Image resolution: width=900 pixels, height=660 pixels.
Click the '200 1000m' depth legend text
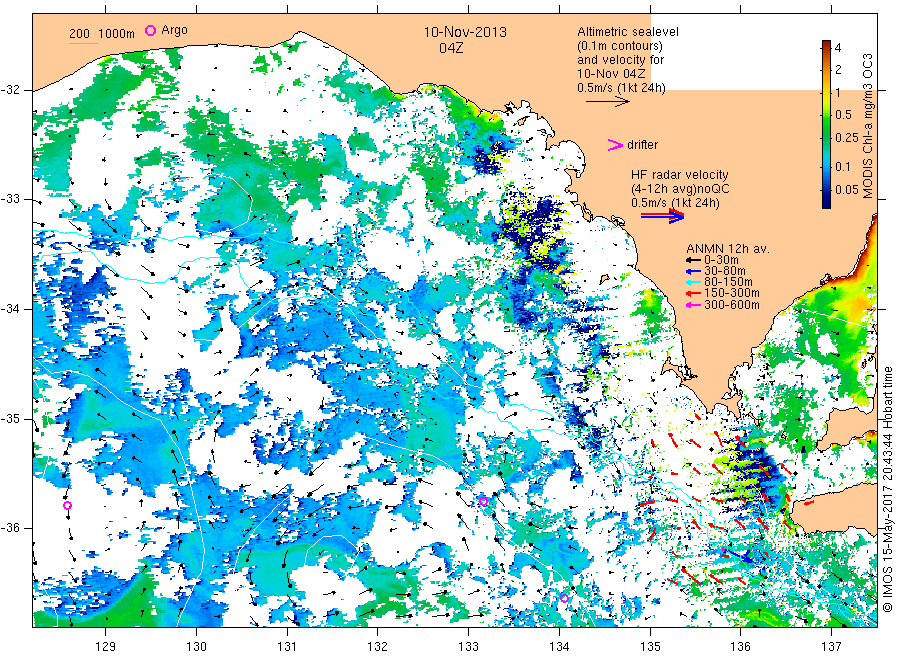click(102, 34)
